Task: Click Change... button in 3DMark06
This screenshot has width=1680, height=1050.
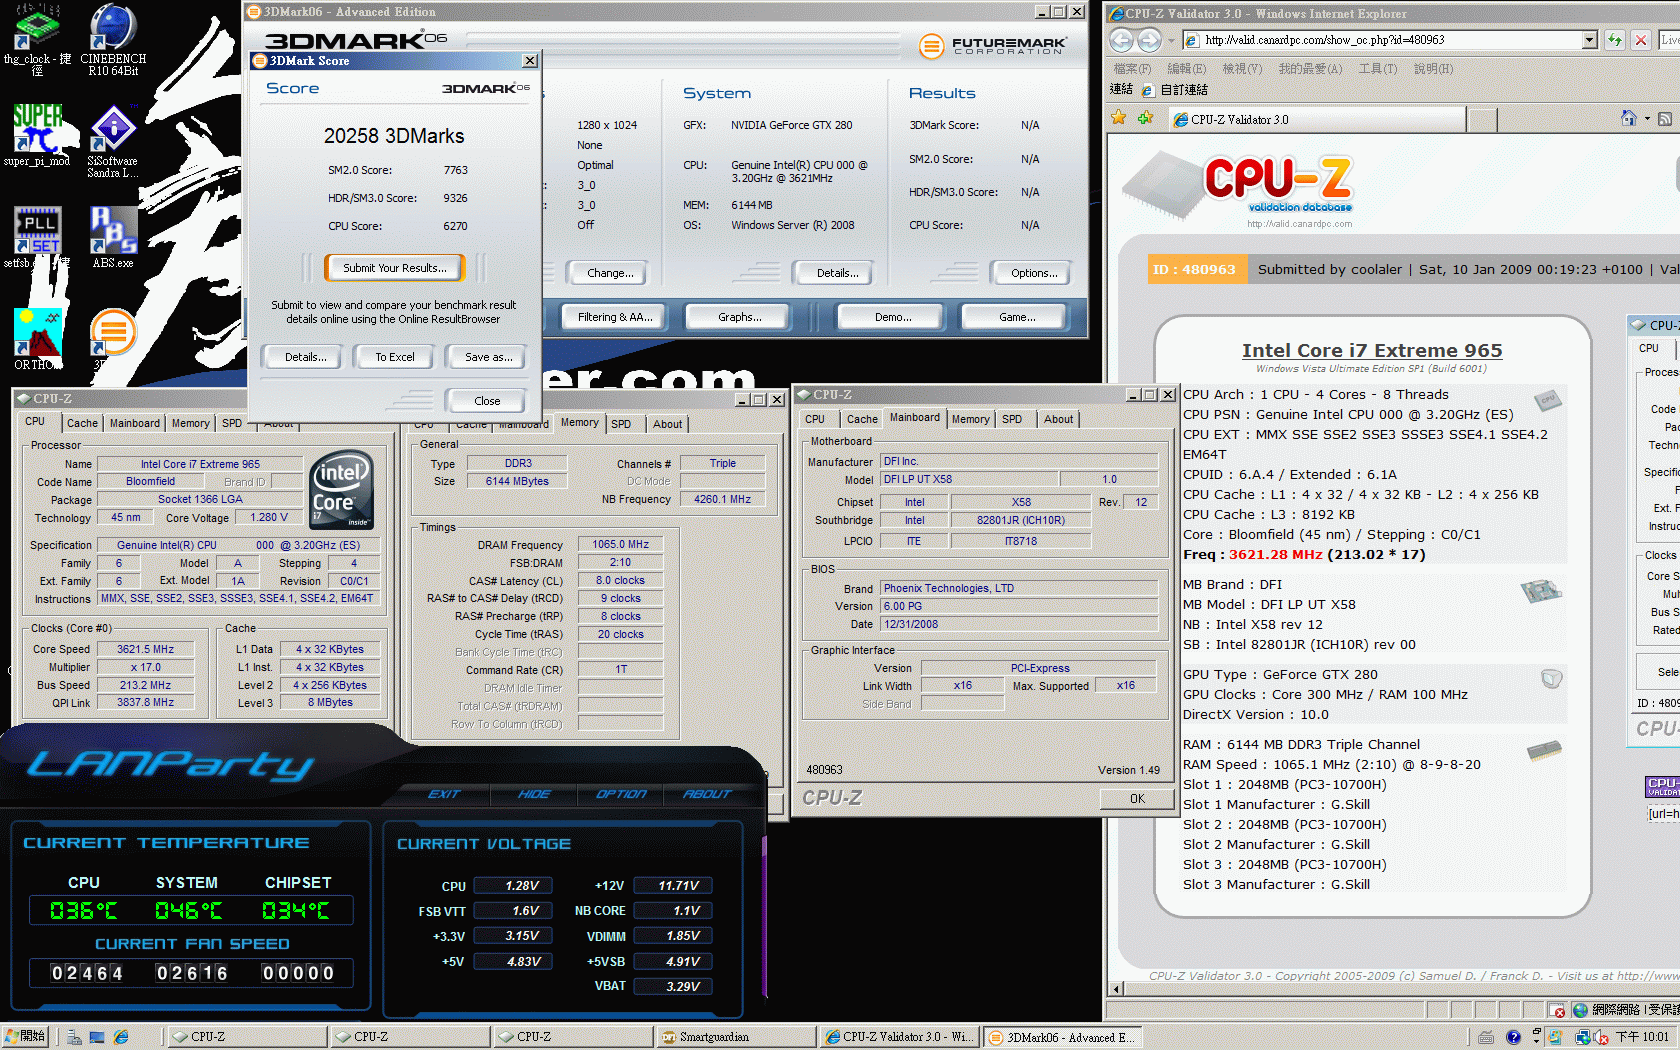Action: [610, 273]
